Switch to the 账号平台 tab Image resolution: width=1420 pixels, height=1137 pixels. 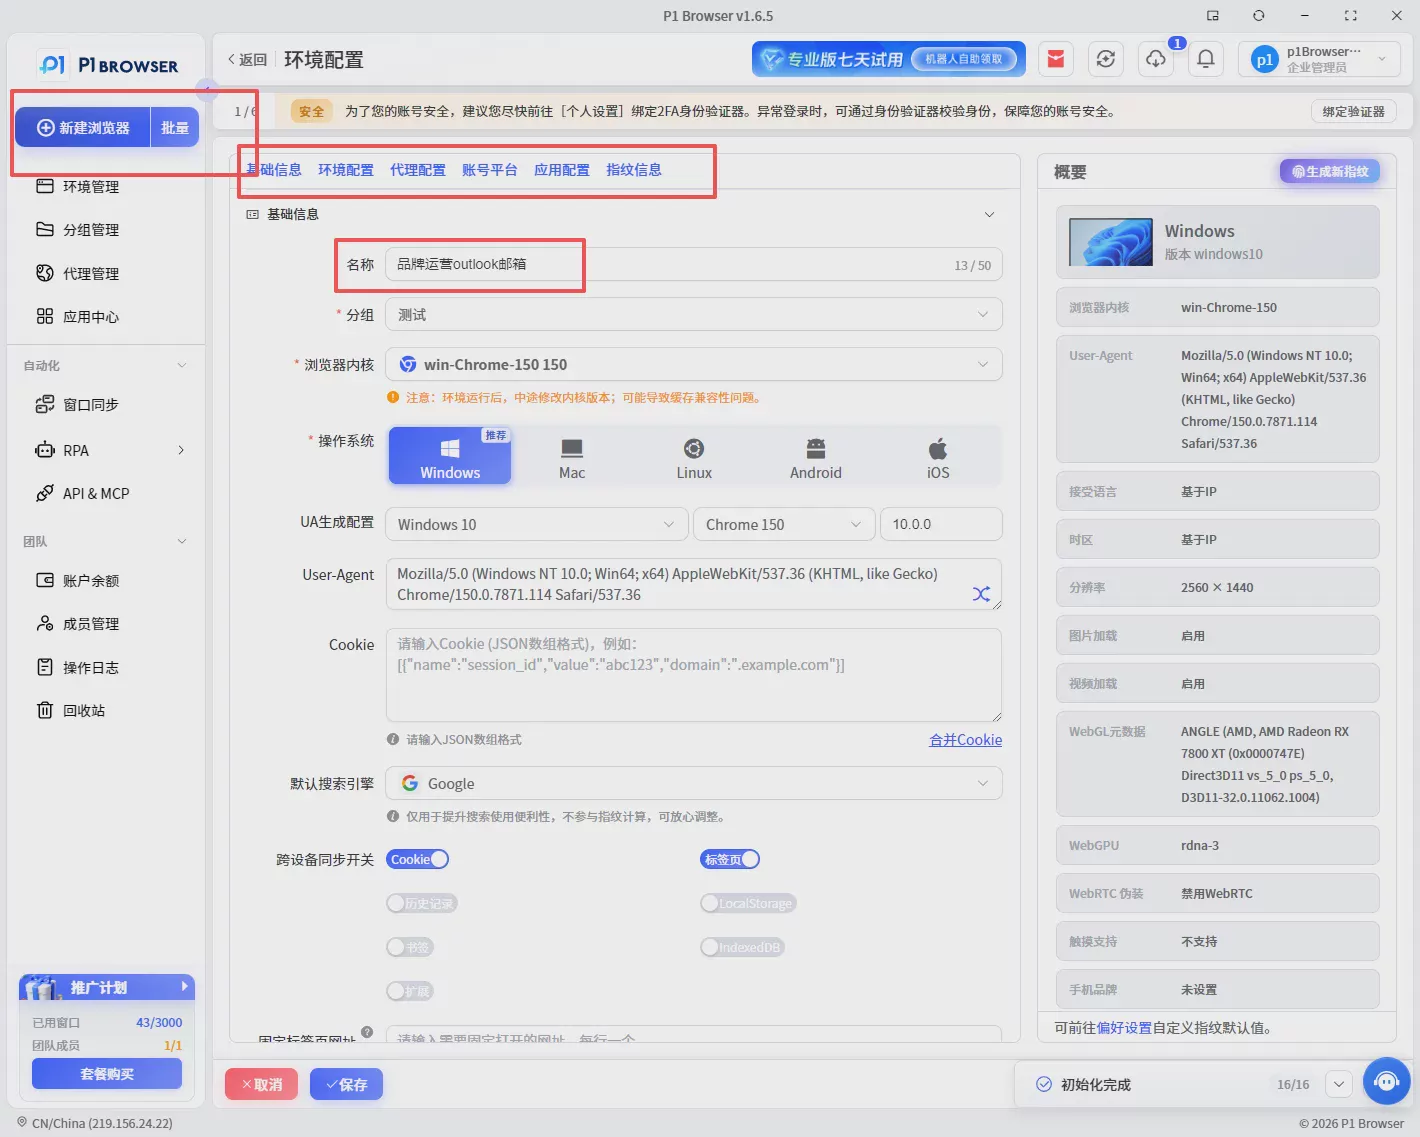pyautogui.click(x=490, y=170)
